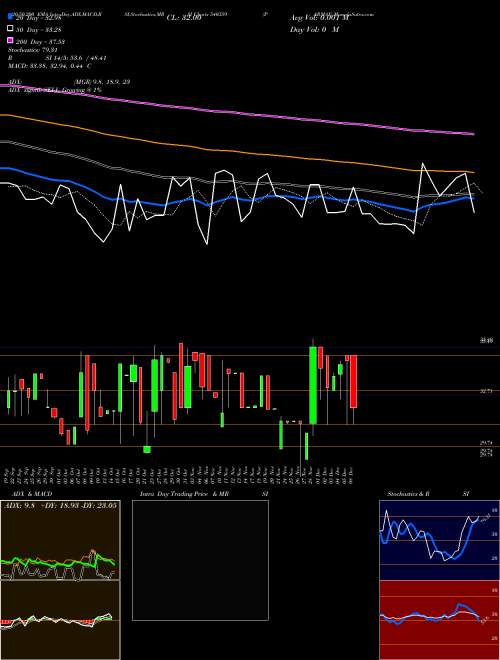Screen dimensions: 500x660
Task: Click the red RSI chart panel
Action: (439, 620)
